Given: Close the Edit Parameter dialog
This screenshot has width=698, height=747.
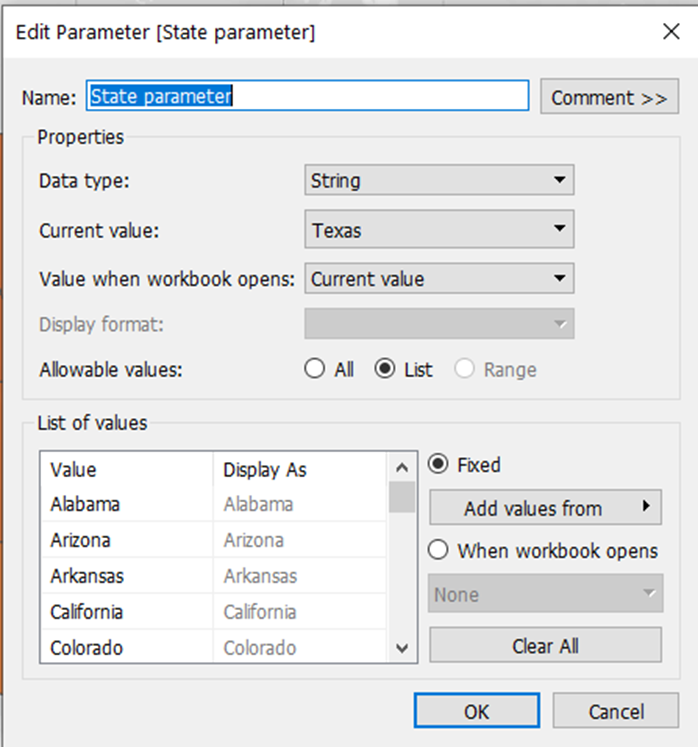Looking at the screenshot, I should coord(671,32).
